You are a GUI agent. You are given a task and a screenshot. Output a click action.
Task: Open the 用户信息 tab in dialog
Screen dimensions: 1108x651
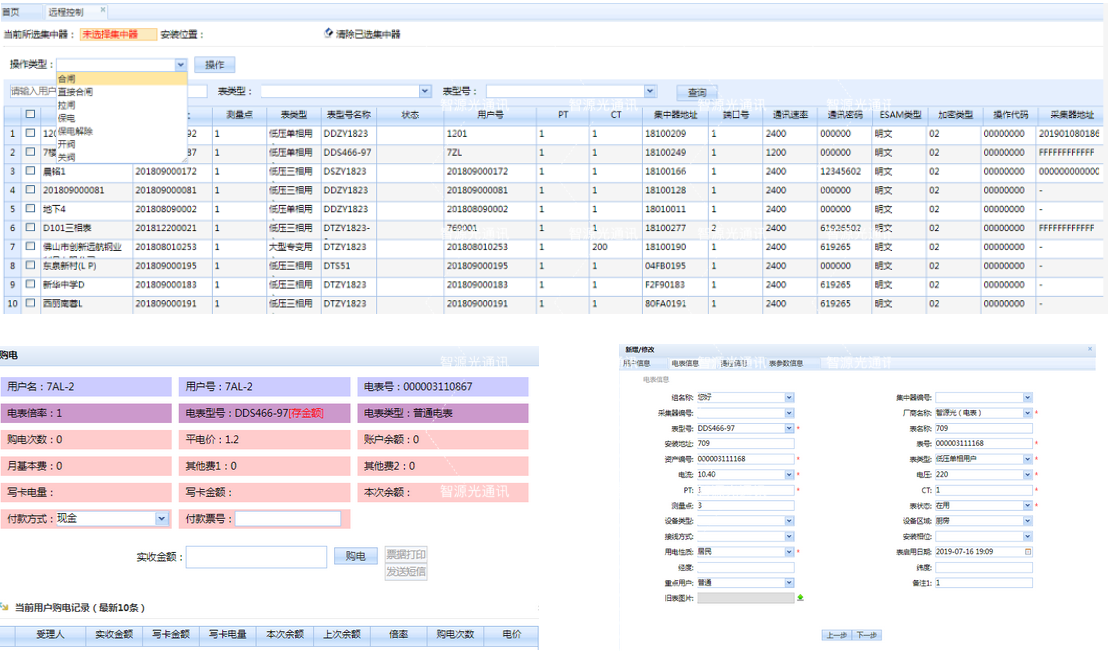coord(637,363)
